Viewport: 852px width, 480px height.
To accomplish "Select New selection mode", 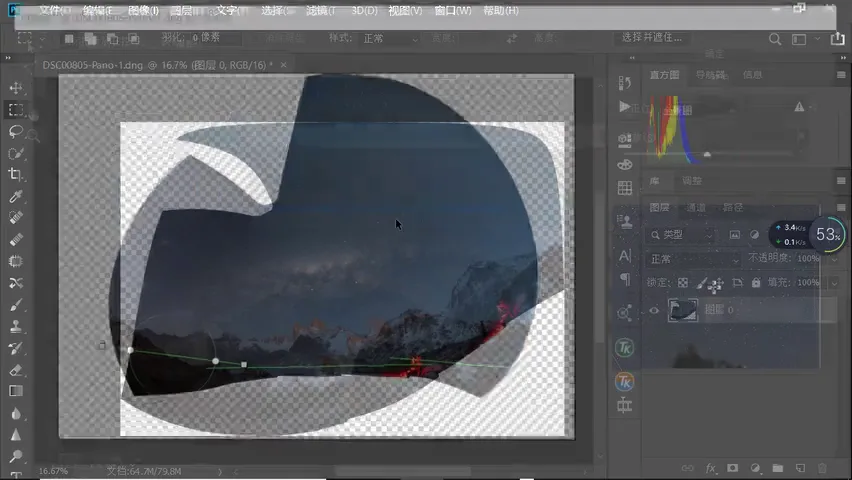I will [x=69, y=39].
